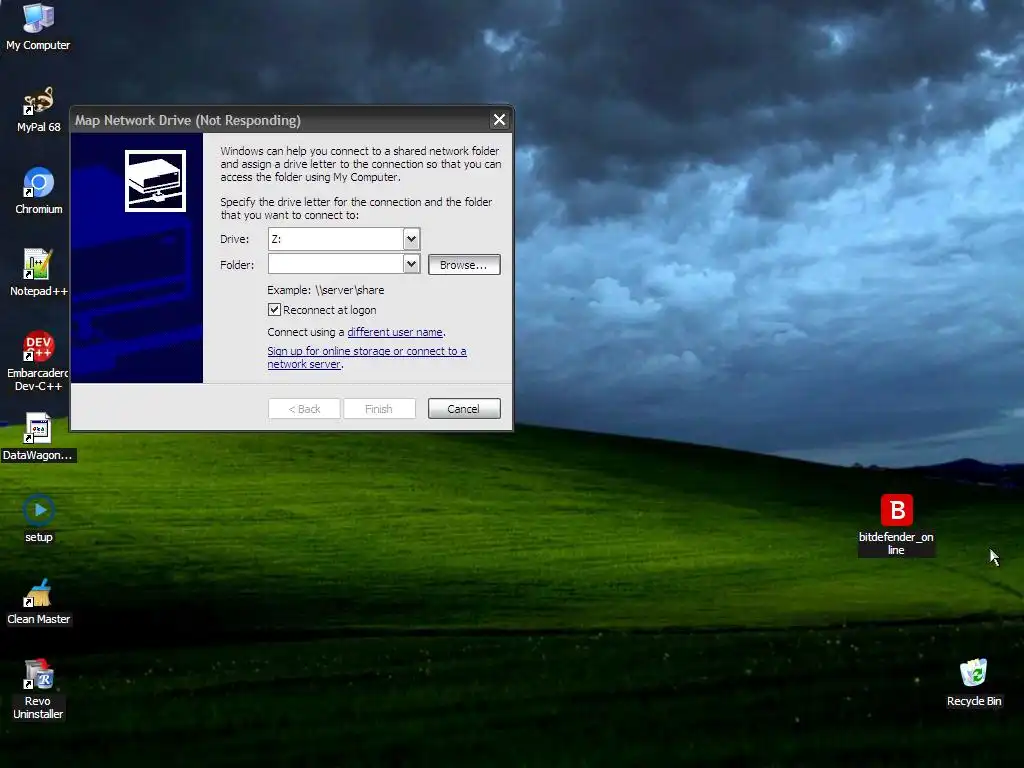Click the network drive image in the dialog
Viewport: 1024px width, 768px height.
point(155,181)
